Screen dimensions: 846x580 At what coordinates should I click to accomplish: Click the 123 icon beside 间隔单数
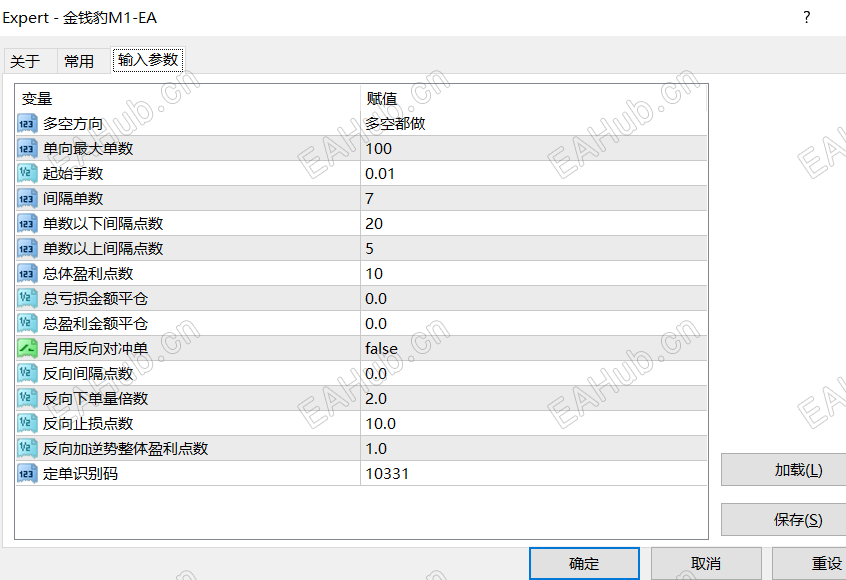point(26,199)
